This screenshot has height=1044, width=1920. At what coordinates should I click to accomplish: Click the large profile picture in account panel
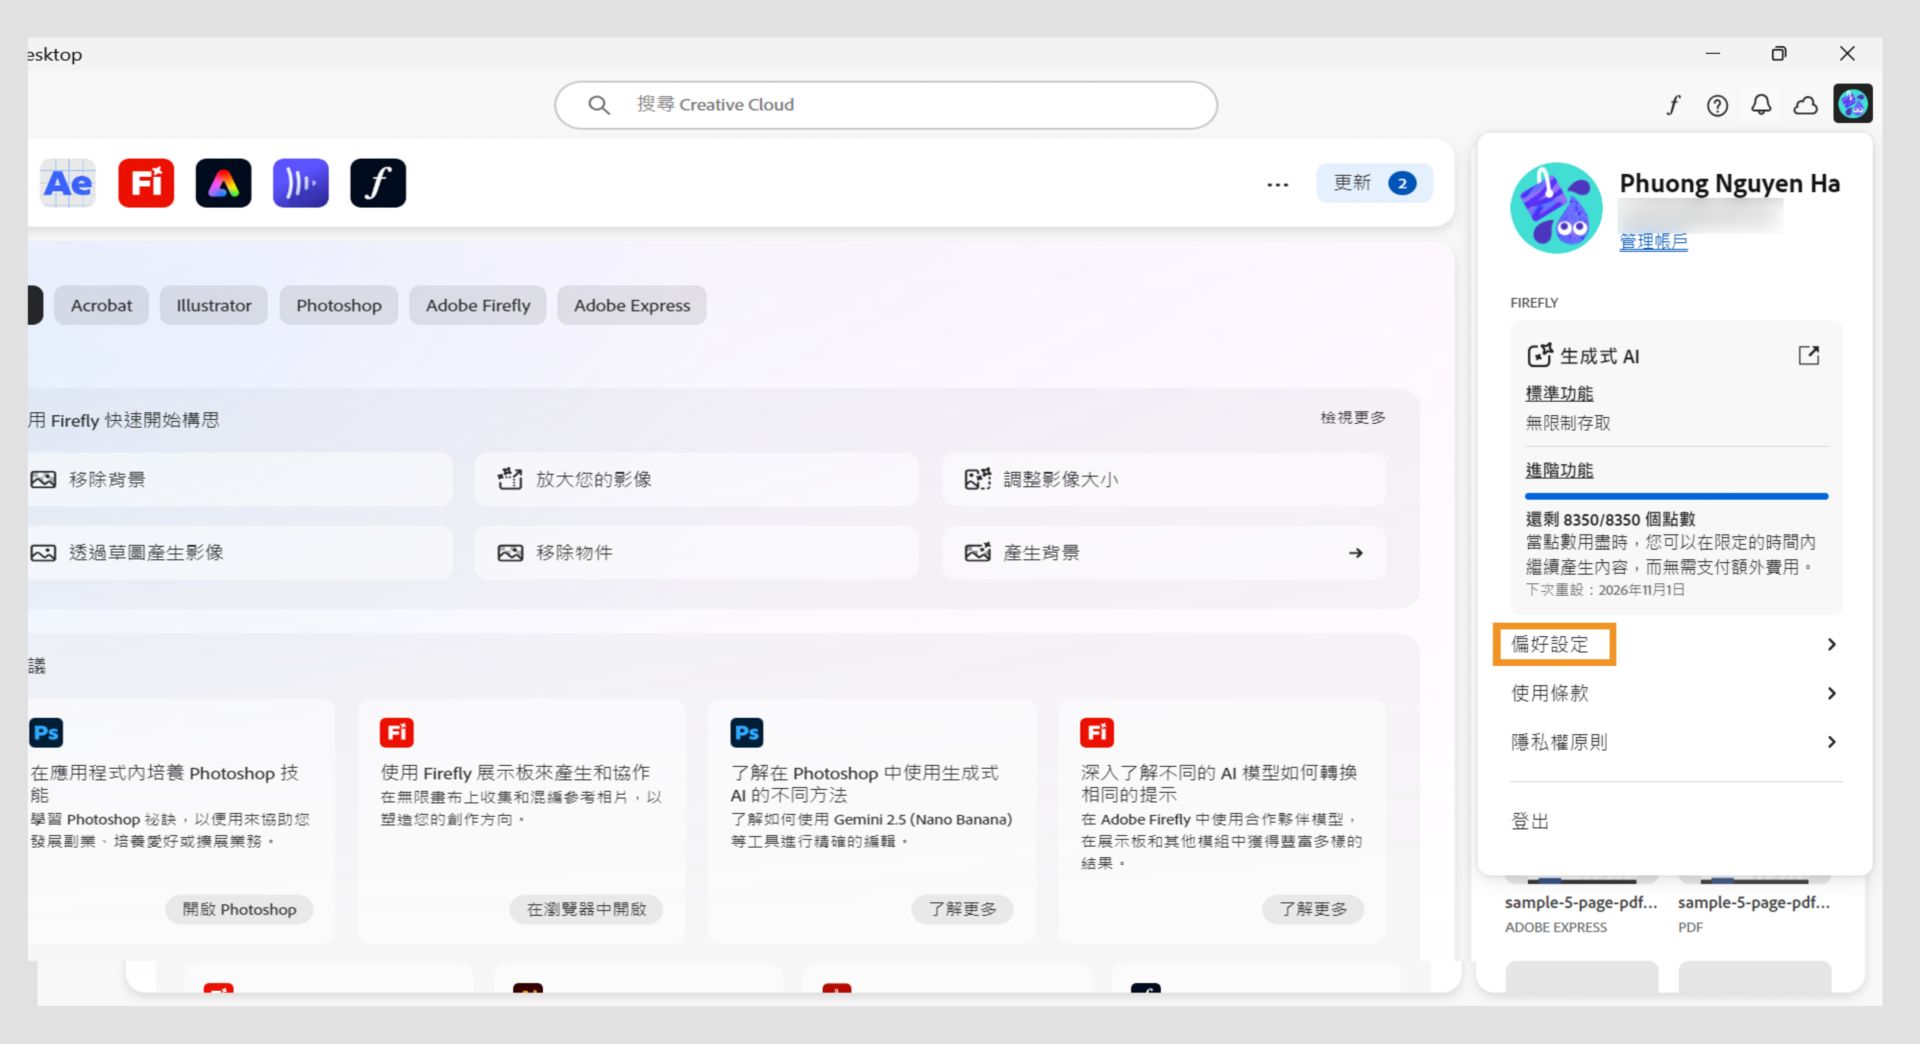coord(1556,208)
